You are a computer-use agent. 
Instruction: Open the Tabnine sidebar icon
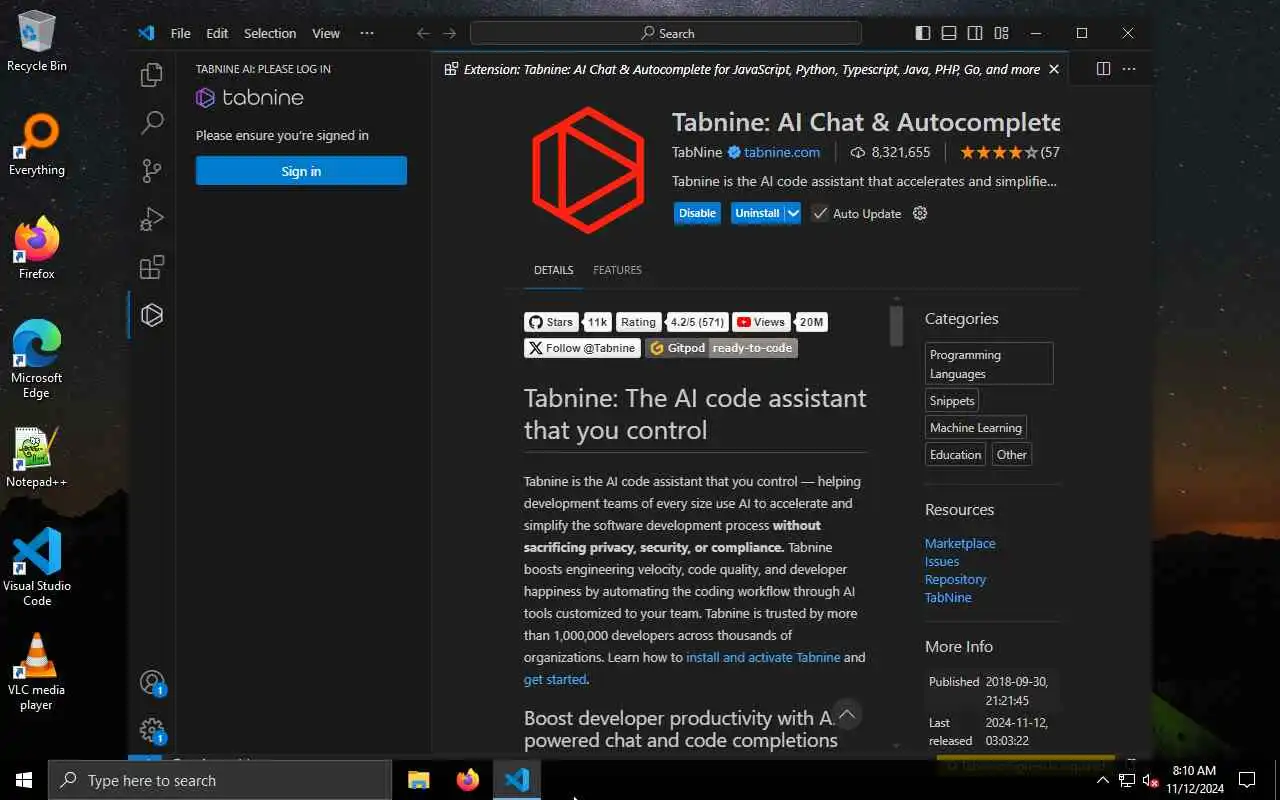(x=152, y=315)
